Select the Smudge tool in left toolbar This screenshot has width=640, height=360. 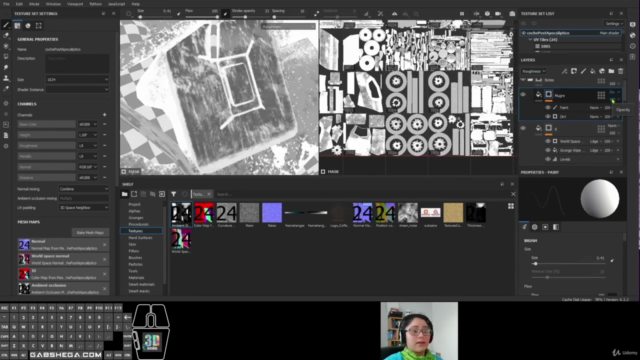point(6,67)
